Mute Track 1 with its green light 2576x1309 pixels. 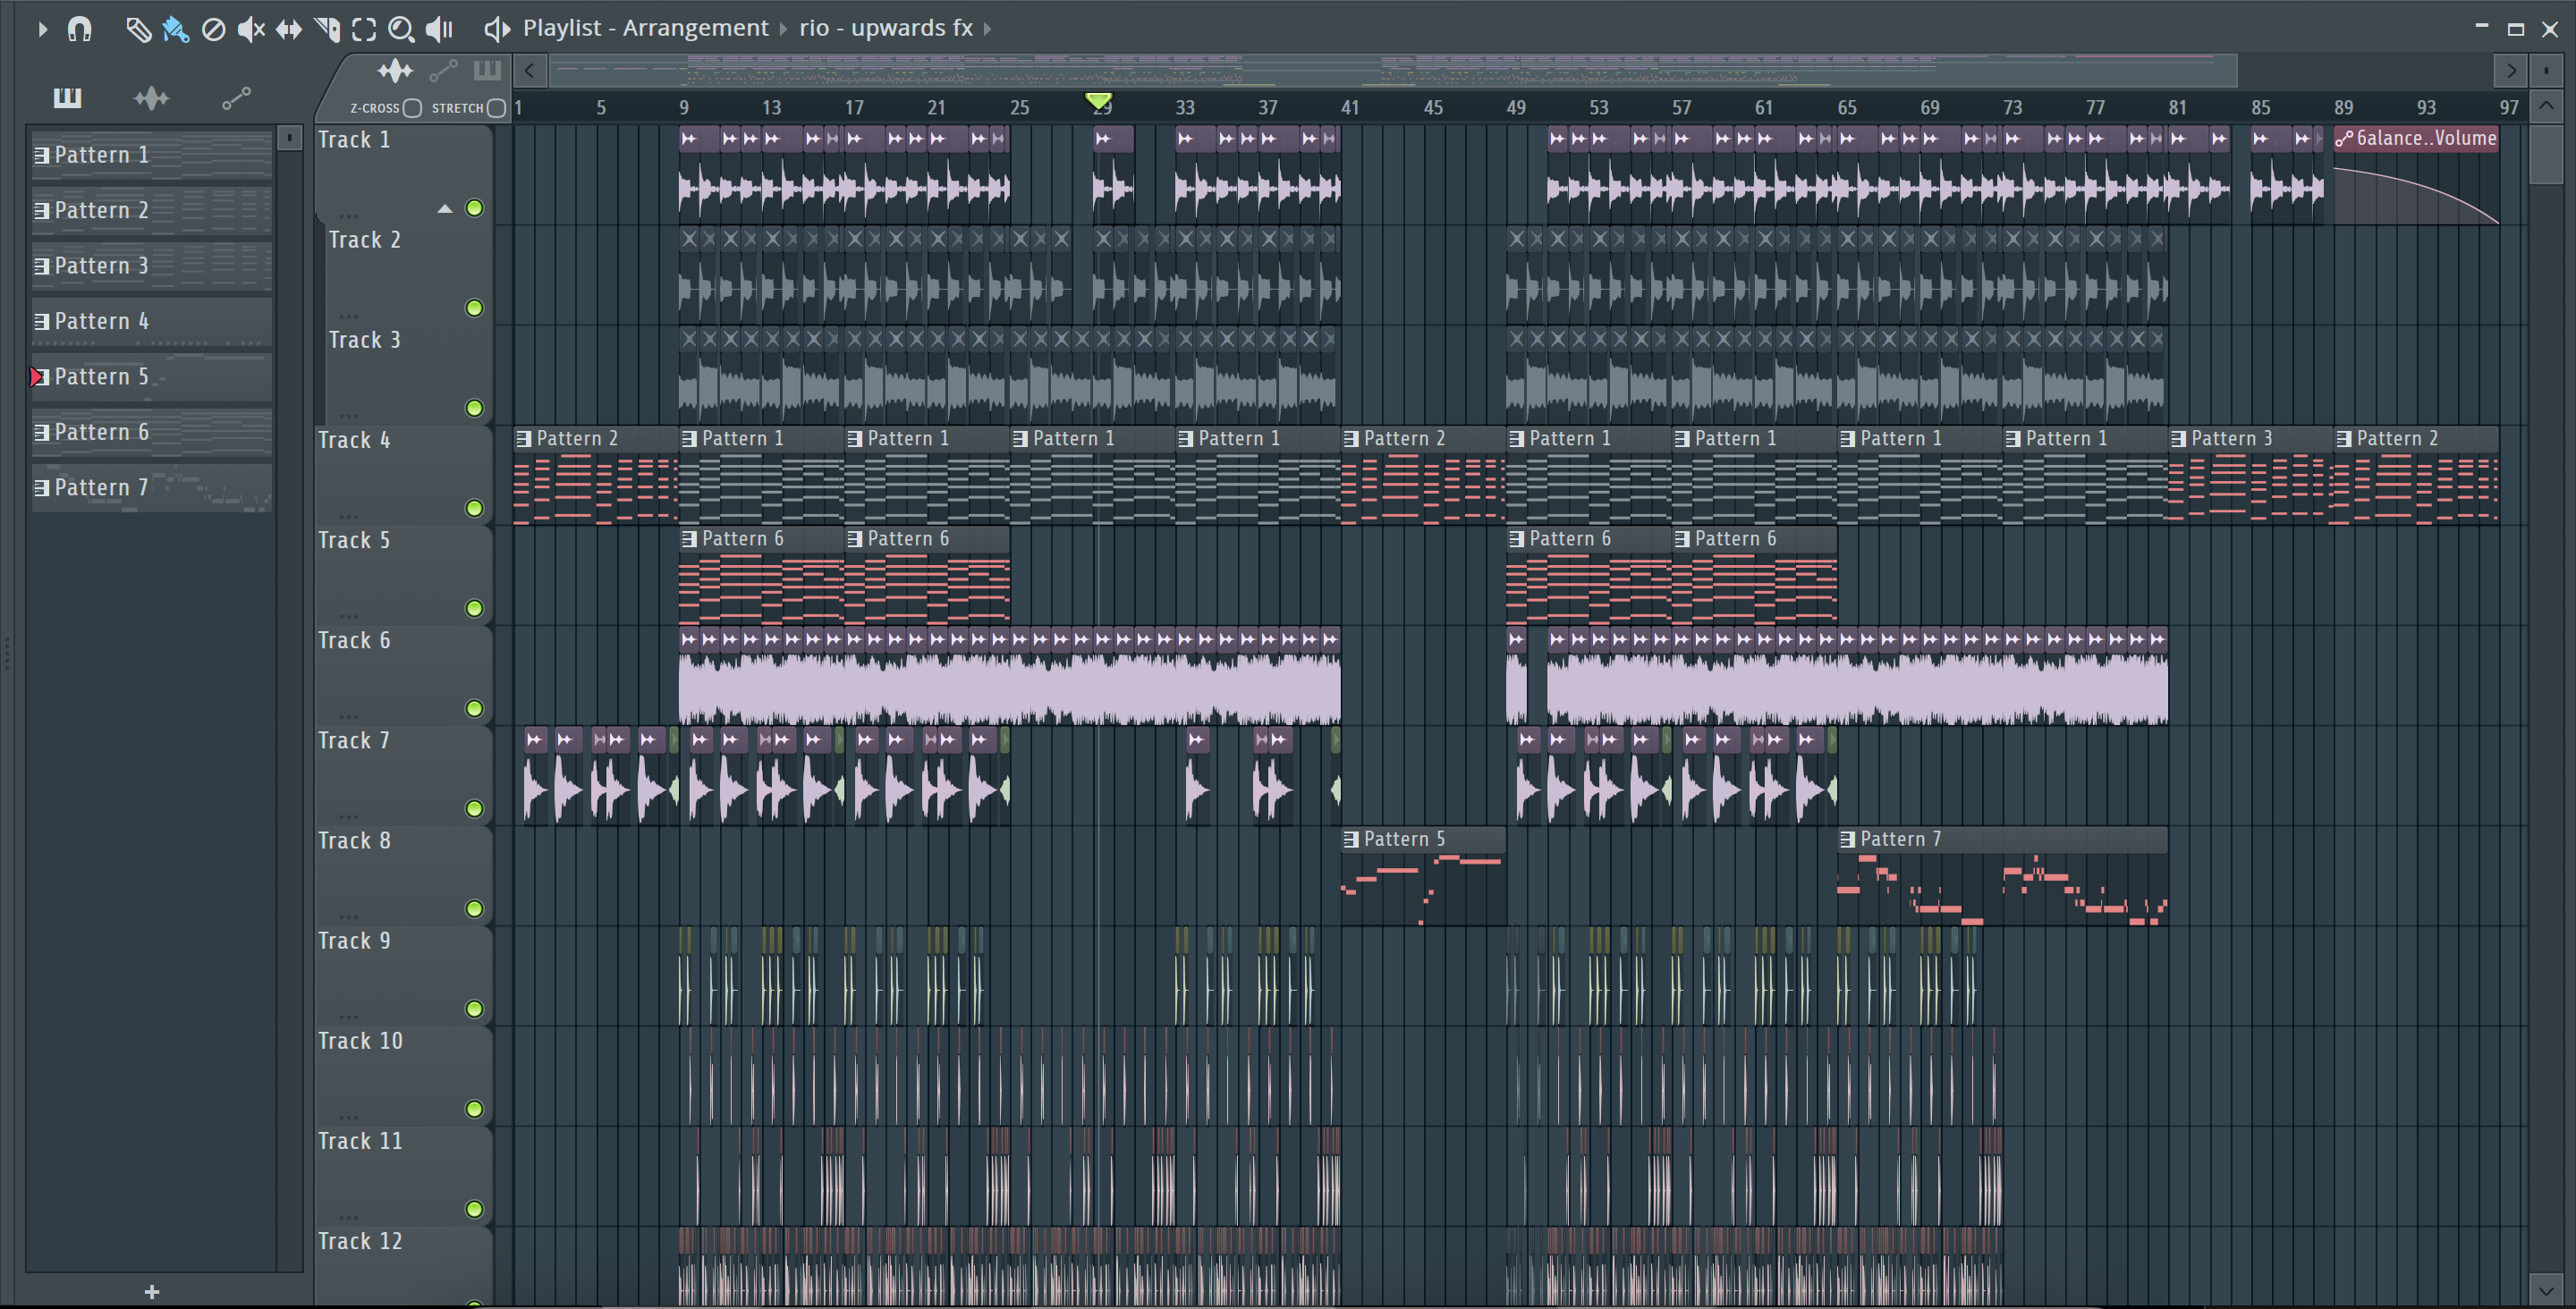click(475, 208)
